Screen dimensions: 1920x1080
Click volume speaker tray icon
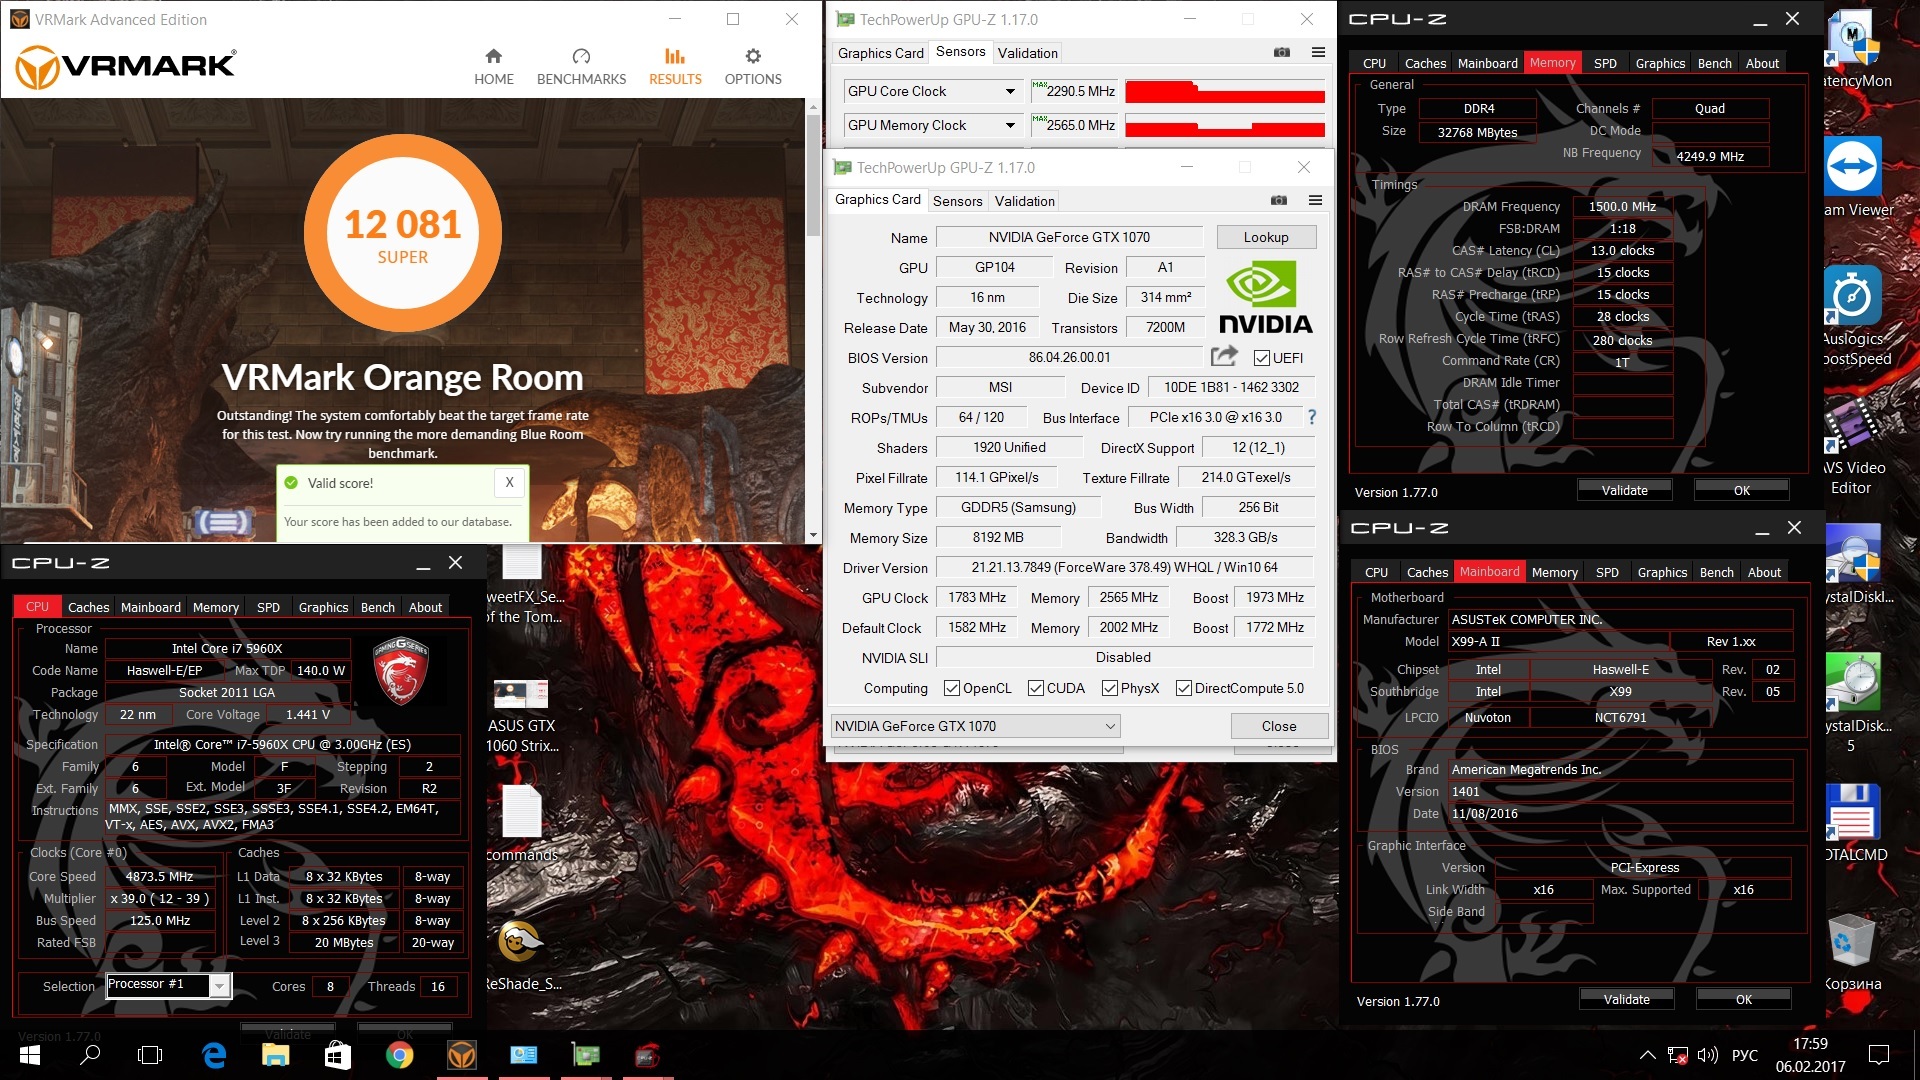pyautogui.click(x=1707, y=1055)
